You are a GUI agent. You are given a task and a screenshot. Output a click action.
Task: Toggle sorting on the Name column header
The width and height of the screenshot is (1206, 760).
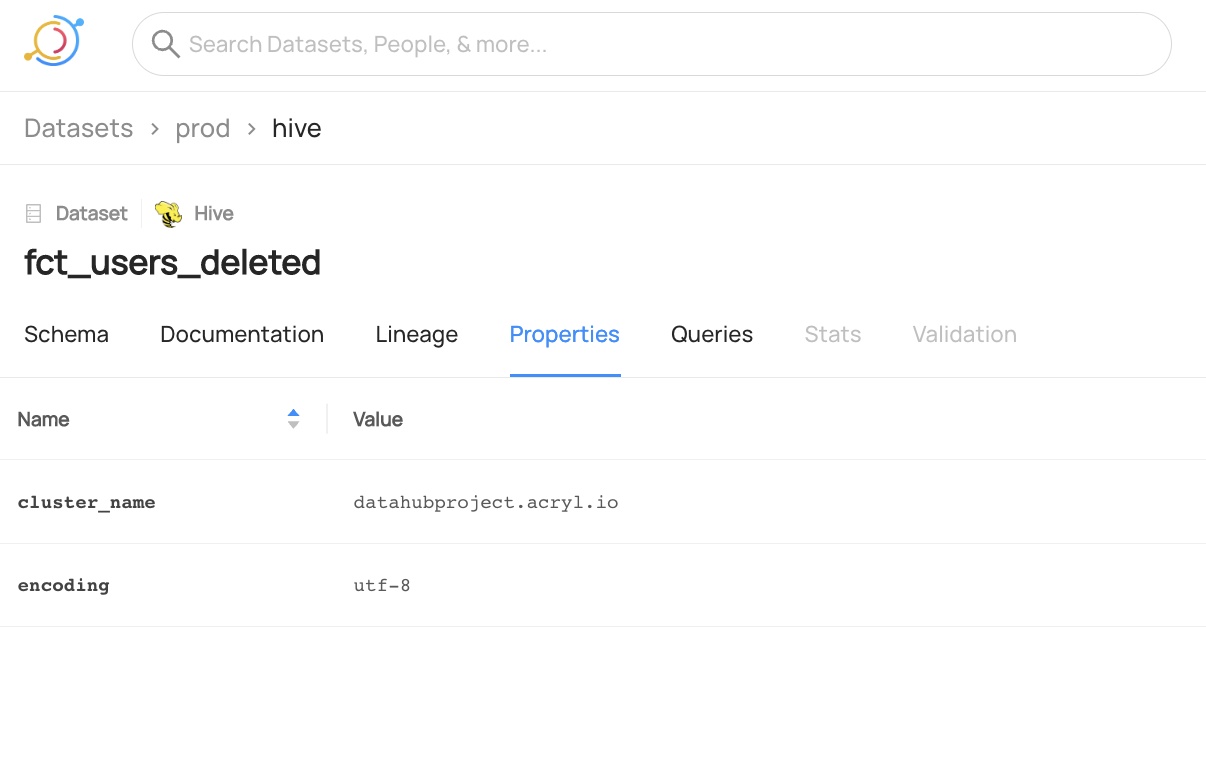pyautogui.click(x=44, y=419)
